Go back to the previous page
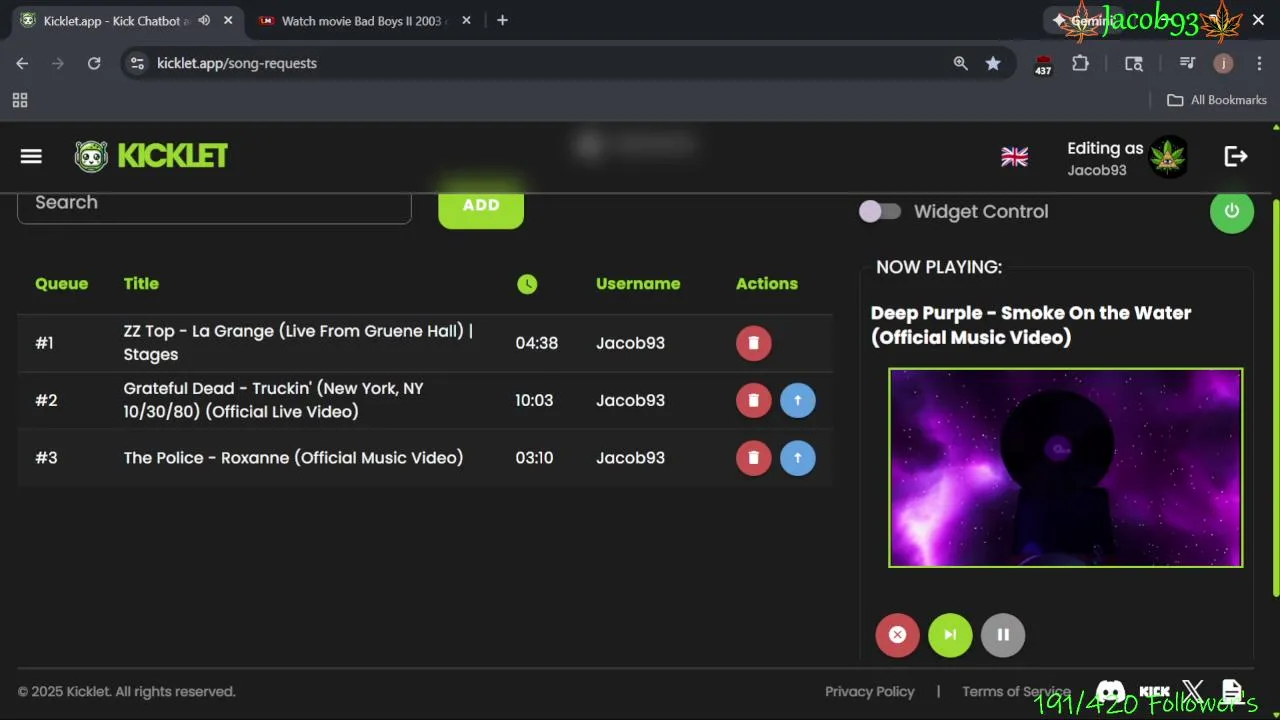This screenshot has height=720, width=1280. pyautogui.click(x=22, y=63)
